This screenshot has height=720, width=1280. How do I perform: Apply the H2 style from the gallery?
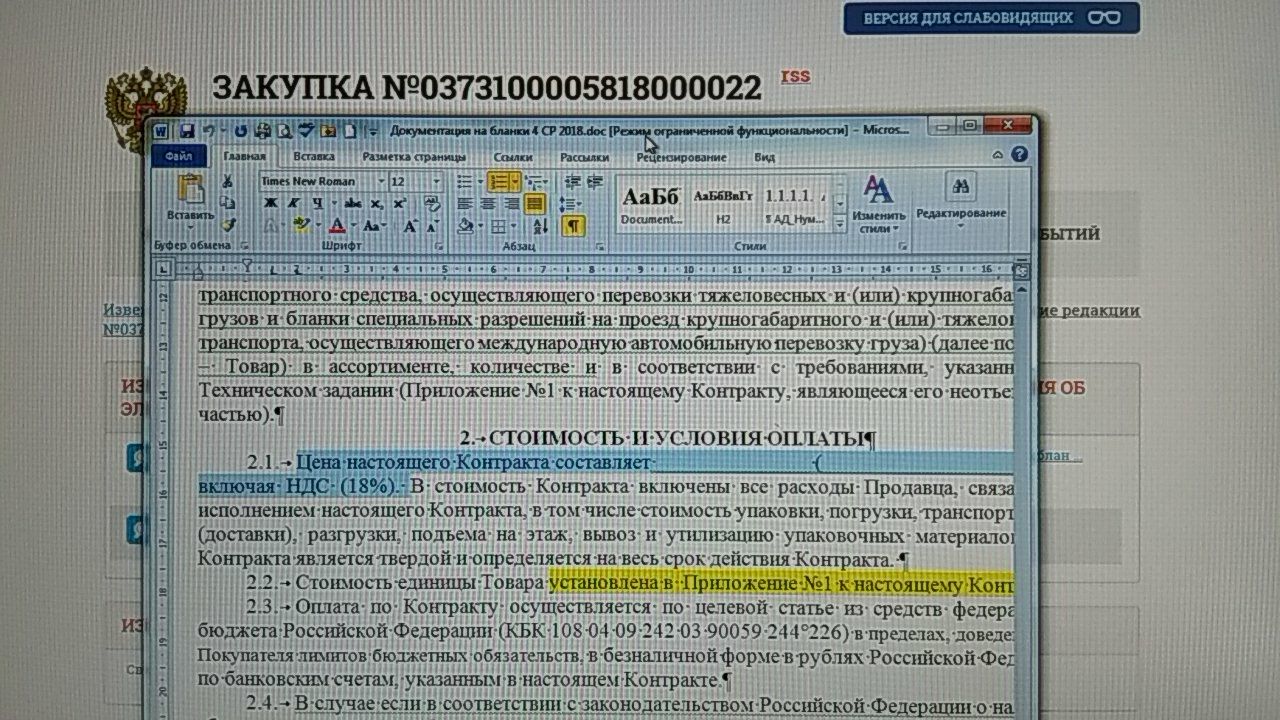click(723, 203)
